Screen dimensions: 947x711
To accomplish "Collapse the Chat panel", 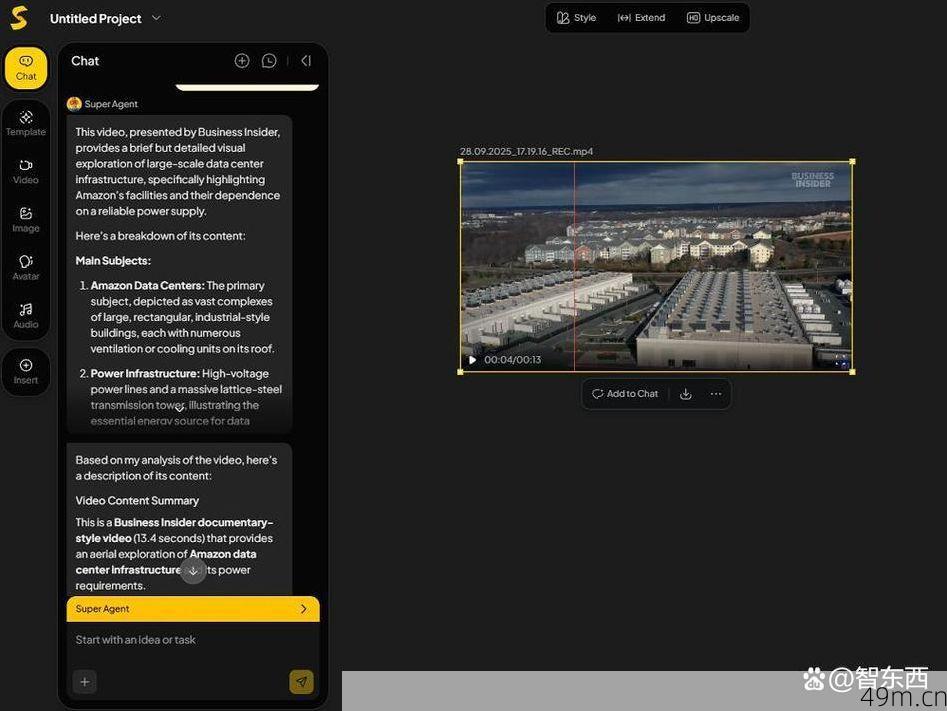I will pos(306,61).
